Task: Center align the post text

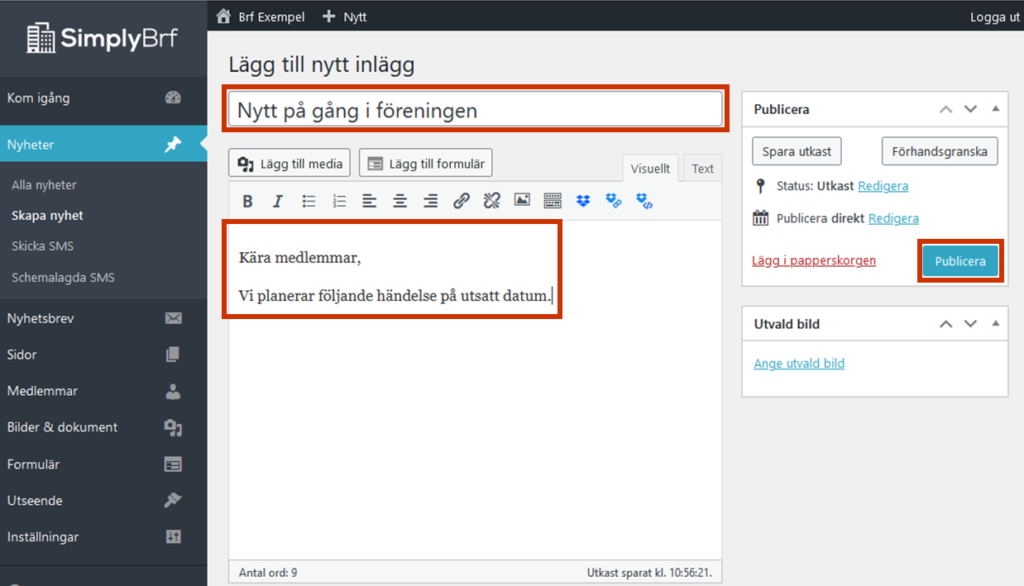Action: (x=400, y=201)
